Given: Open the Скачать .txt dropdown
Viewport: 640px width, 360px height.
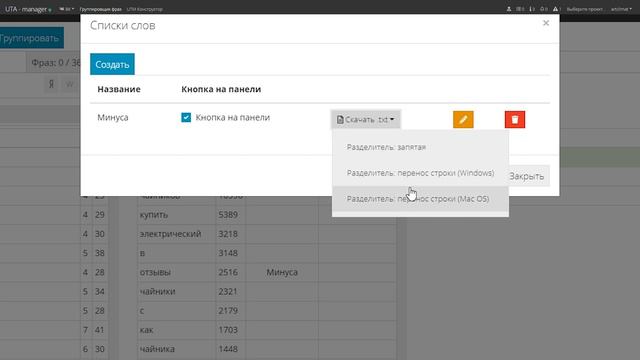Looking at the screenshot, I should [365, 119].
